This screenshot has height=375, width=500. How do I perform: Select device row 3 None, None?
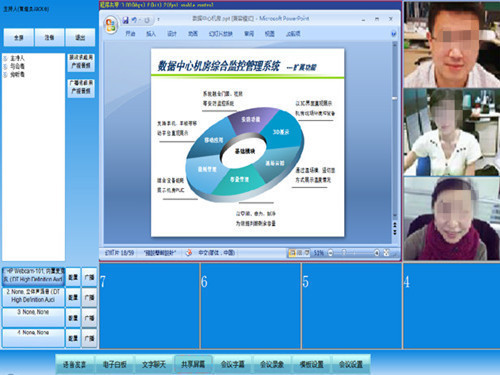click(x=33, y=317)
